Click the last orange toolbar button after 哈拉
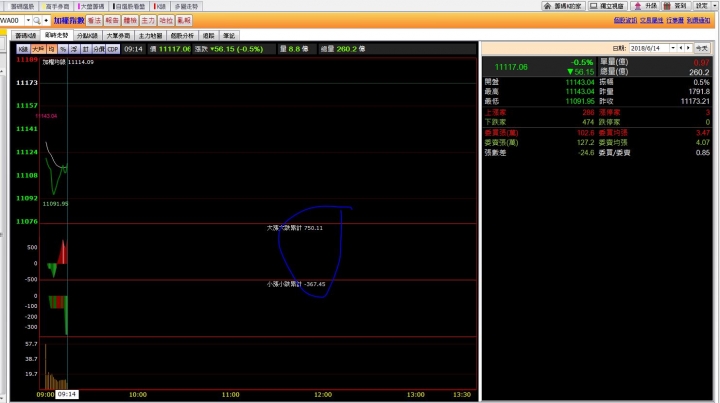The width and height of the screenshot is (720, 403). (x=184, y=21)
